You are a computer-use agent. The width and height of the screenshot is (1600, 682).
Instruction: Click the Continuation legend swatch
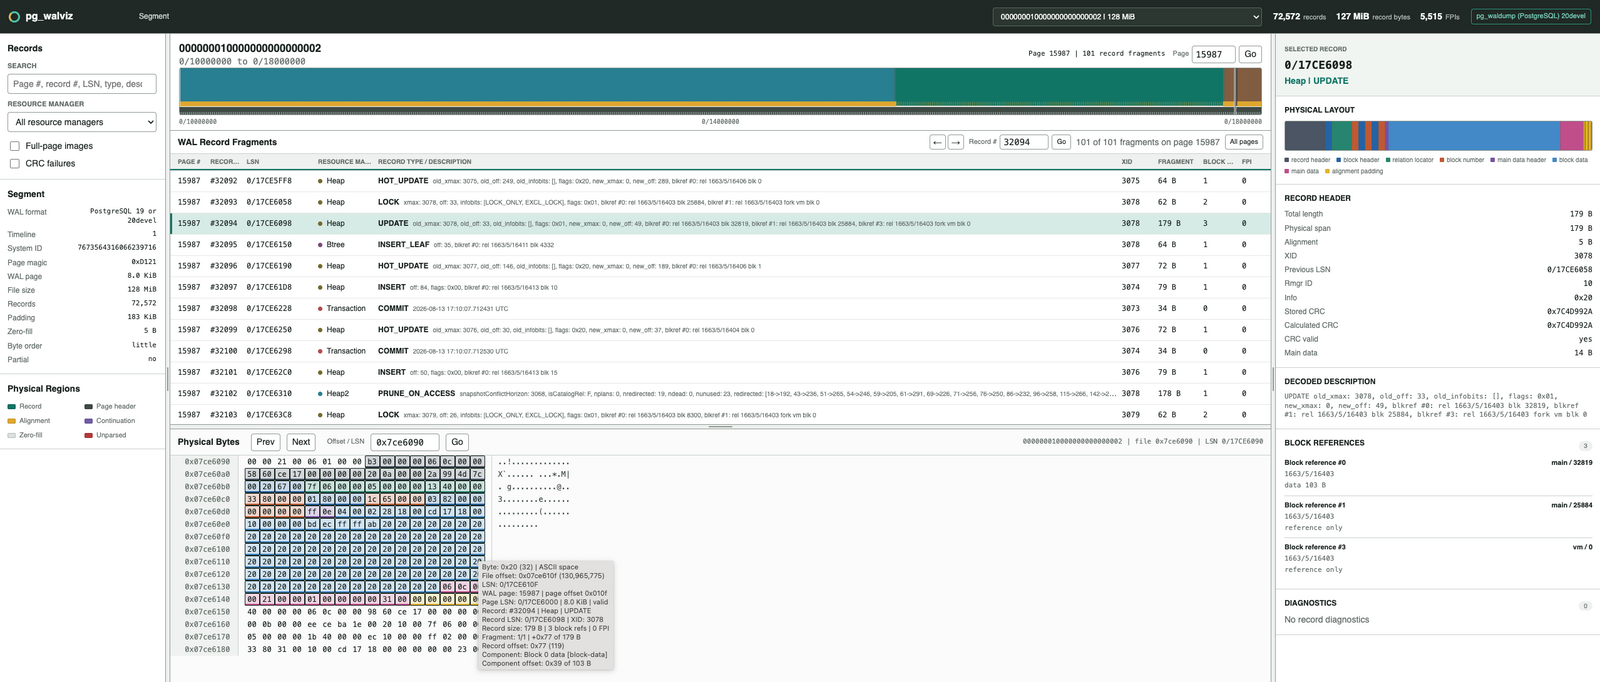click(x=88, y=421)
